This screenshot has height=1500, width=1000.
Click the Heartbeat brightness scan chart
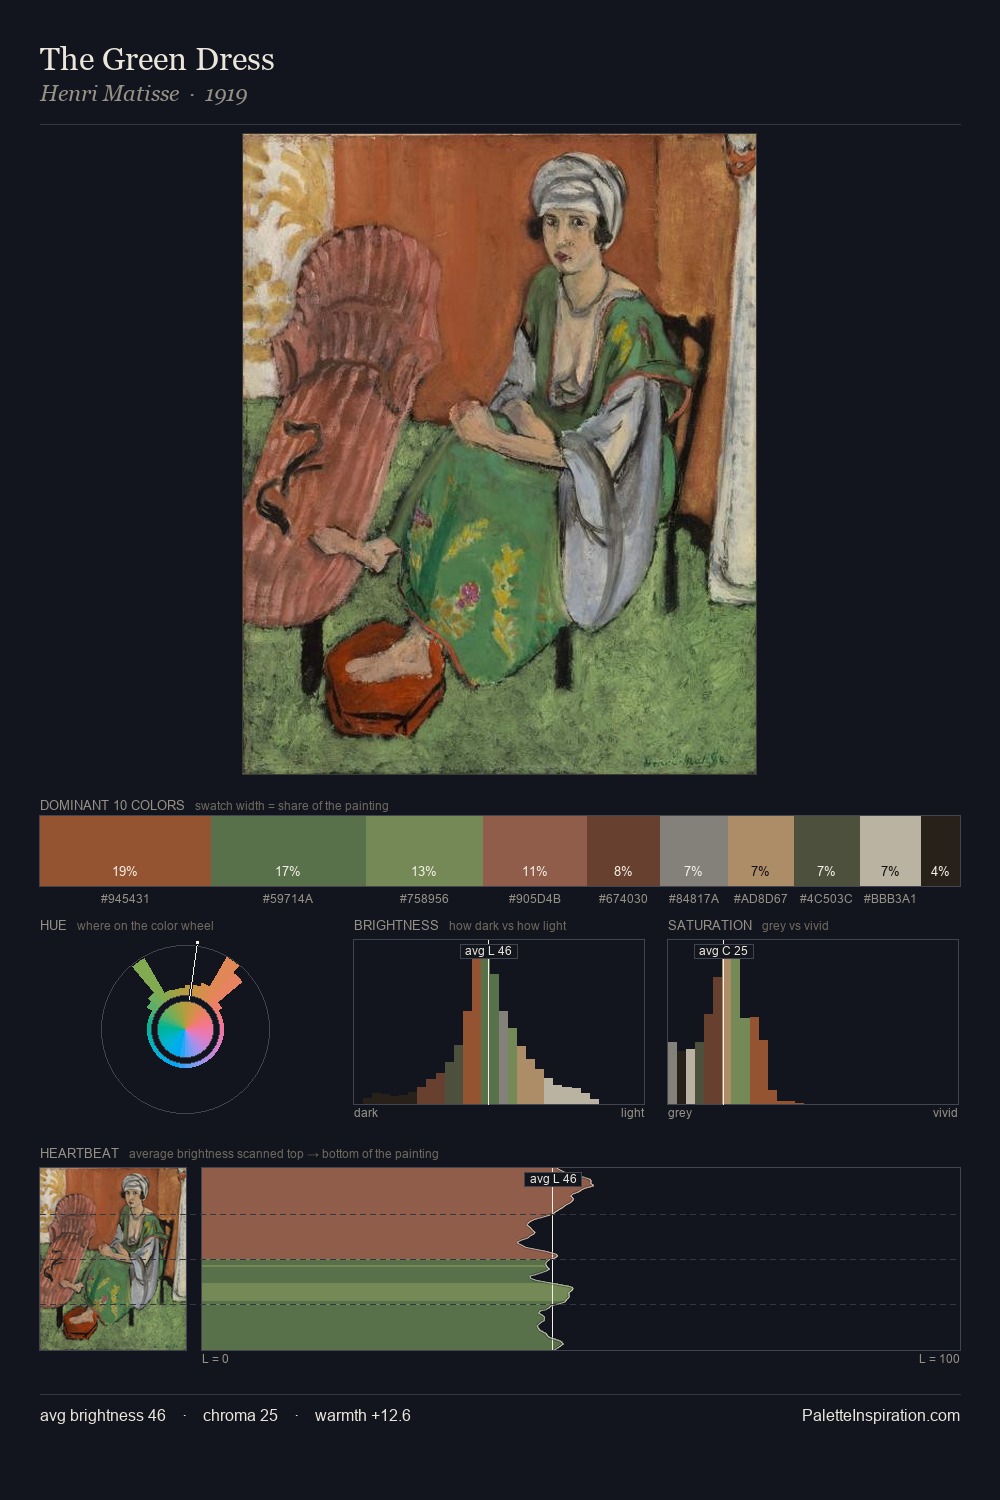point(581,1259)
